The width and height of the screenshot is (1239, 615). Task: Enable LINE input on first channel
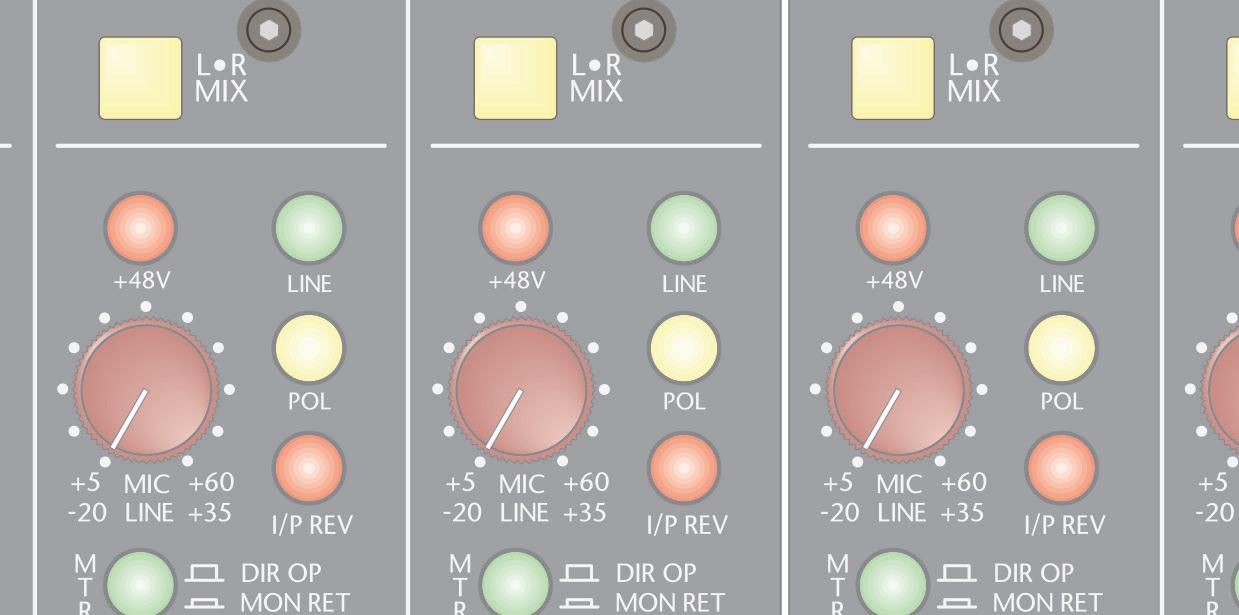309,229
